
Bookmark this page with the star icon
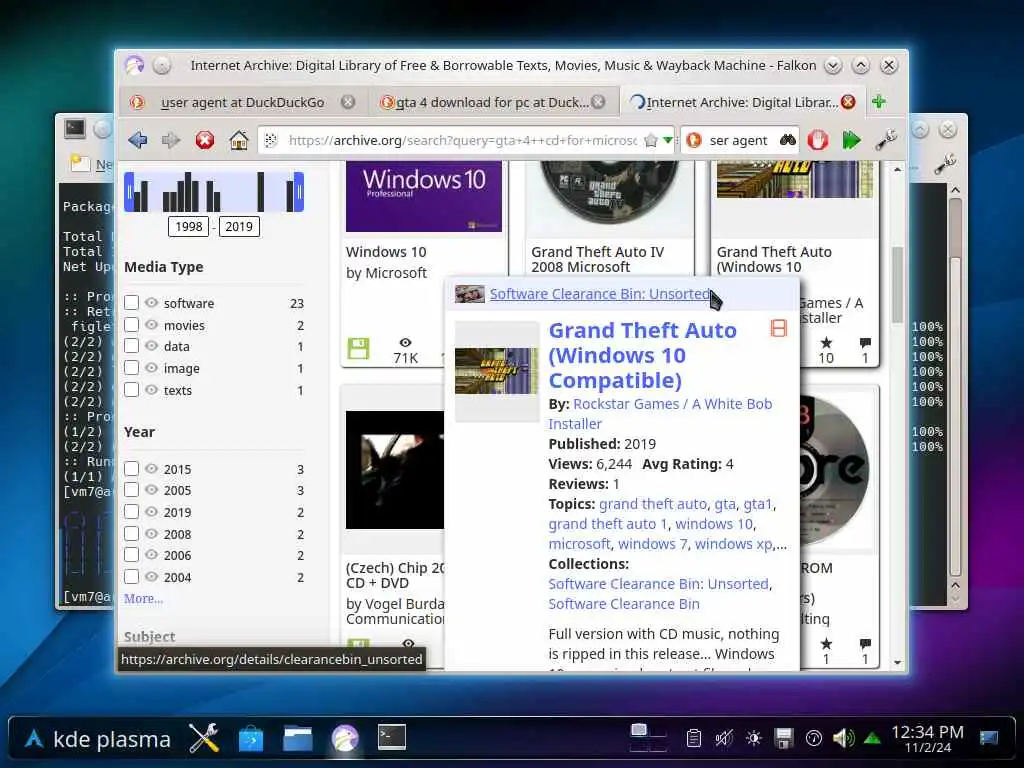click(650, 140)
